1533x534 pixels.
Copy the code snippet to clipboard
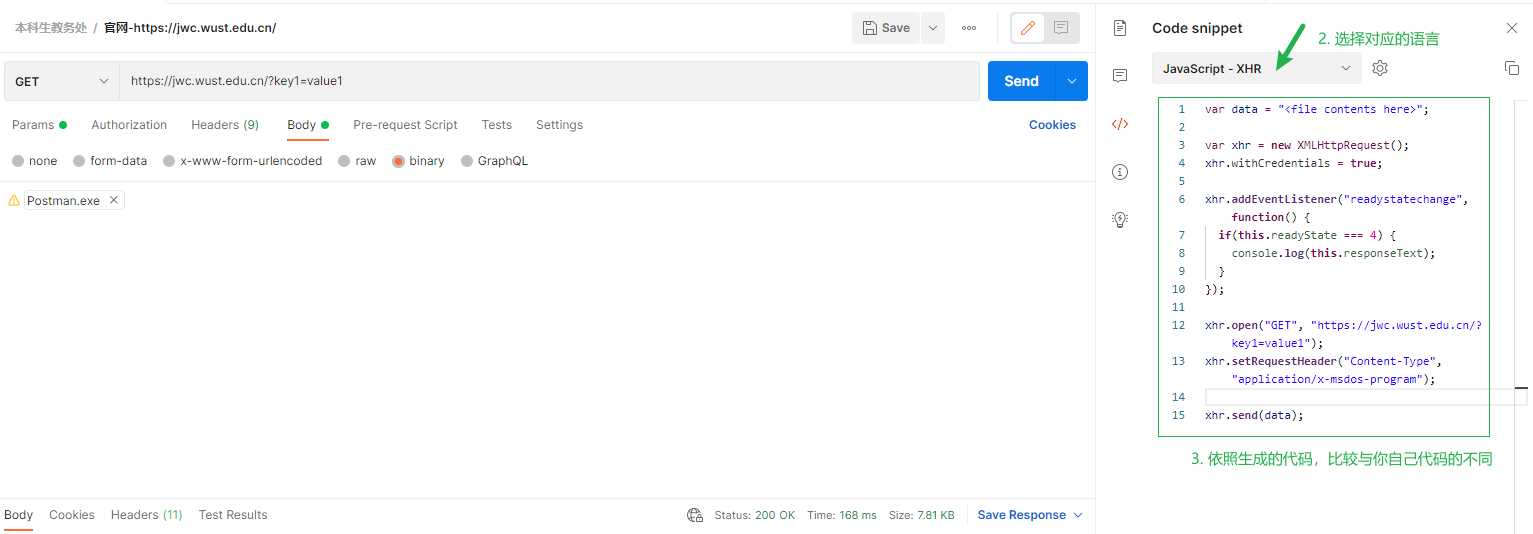(1512, 68)
